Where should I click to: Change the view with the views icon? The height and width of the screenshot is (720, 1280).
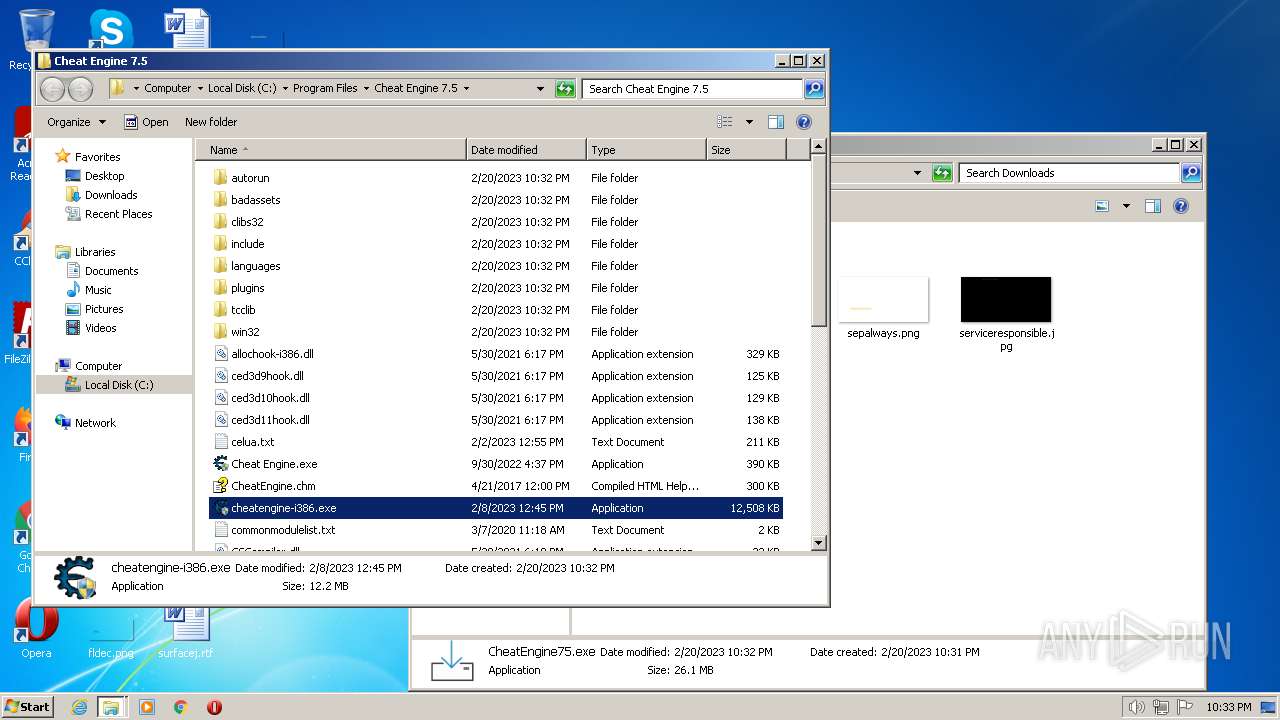[x=725, y=122]
